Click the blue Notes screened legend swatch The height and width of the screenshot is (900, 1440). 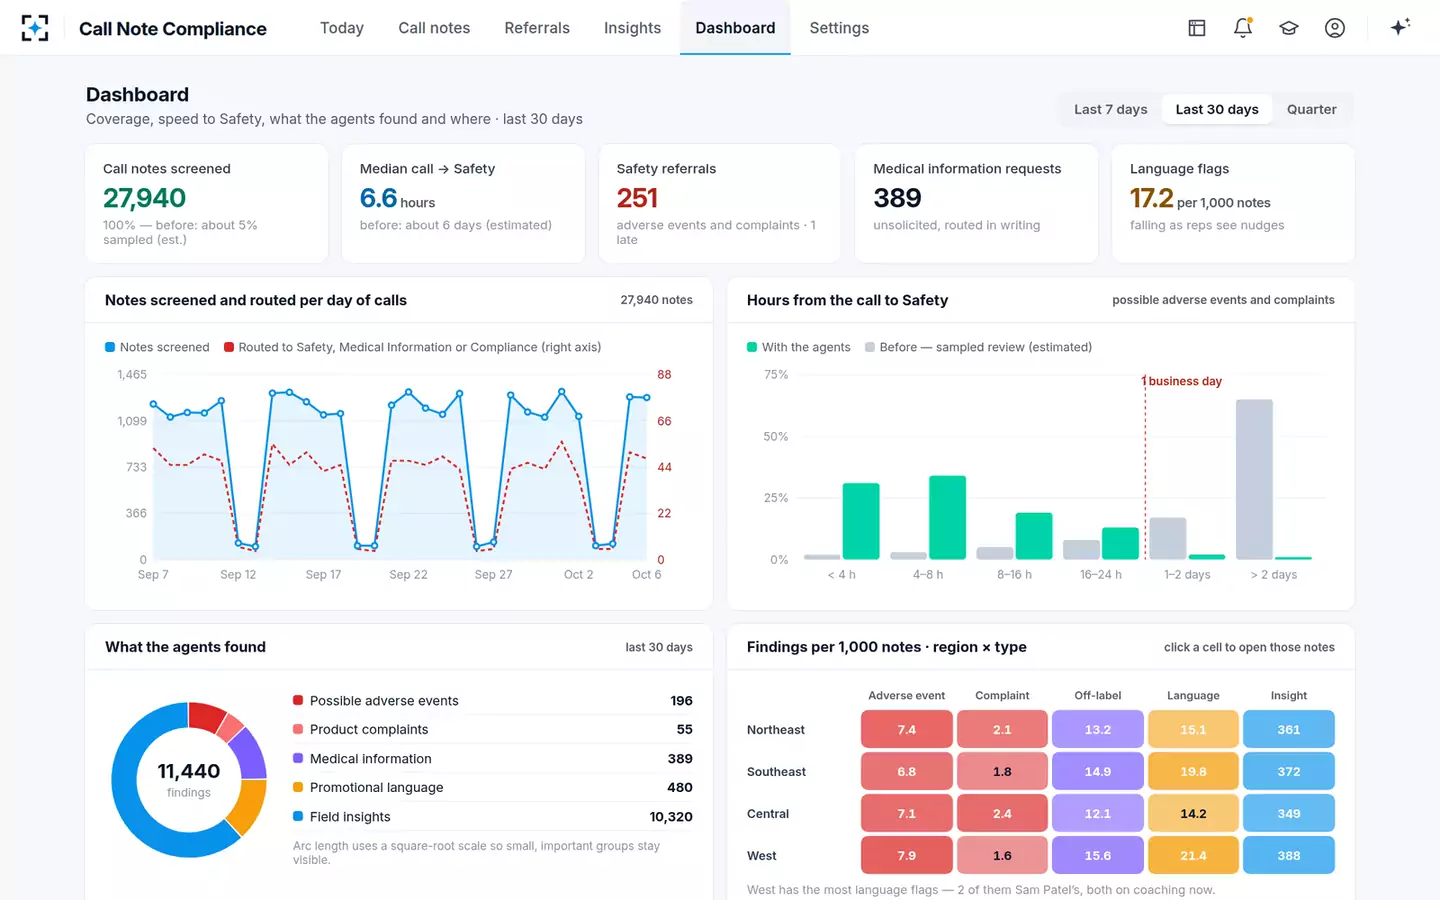[110, 347]
